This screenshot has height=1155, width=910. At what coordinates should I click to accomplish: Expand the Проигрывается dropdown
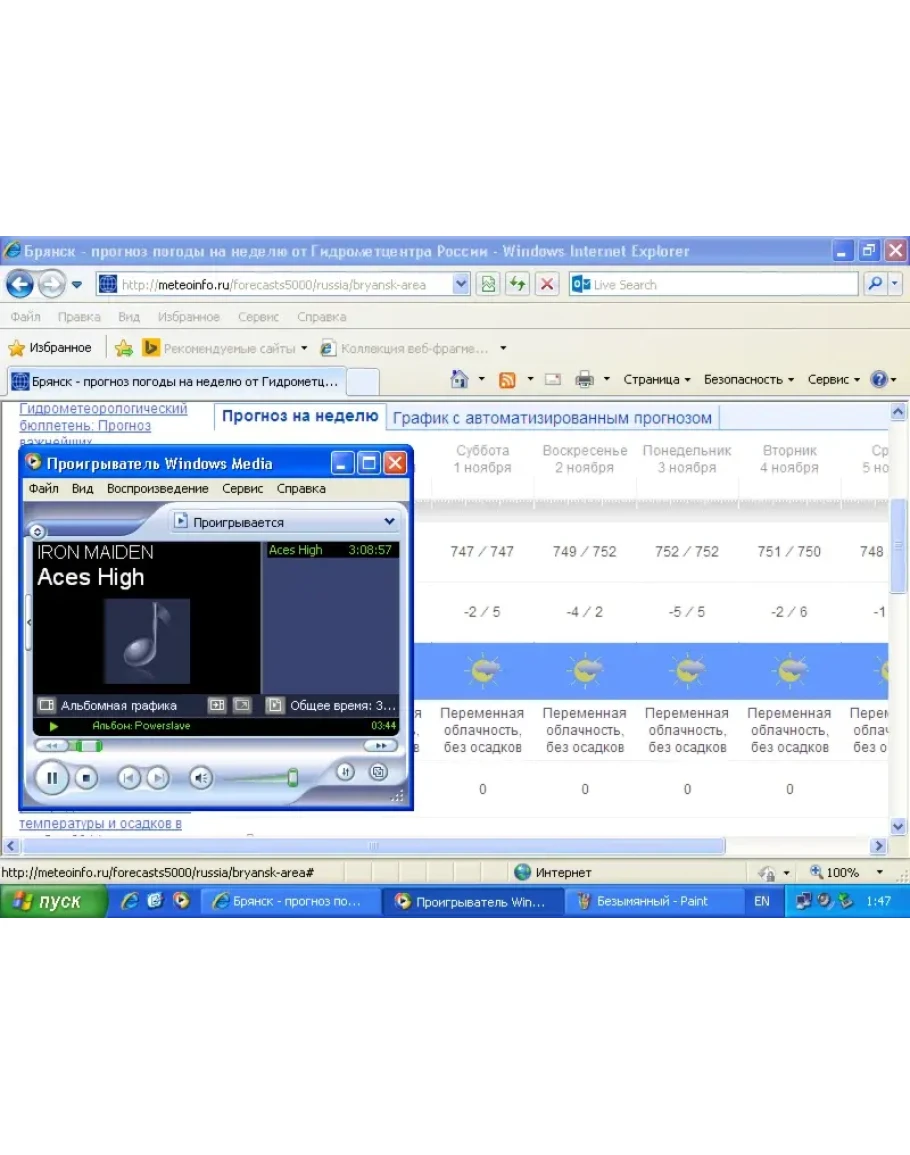point(389,521)
